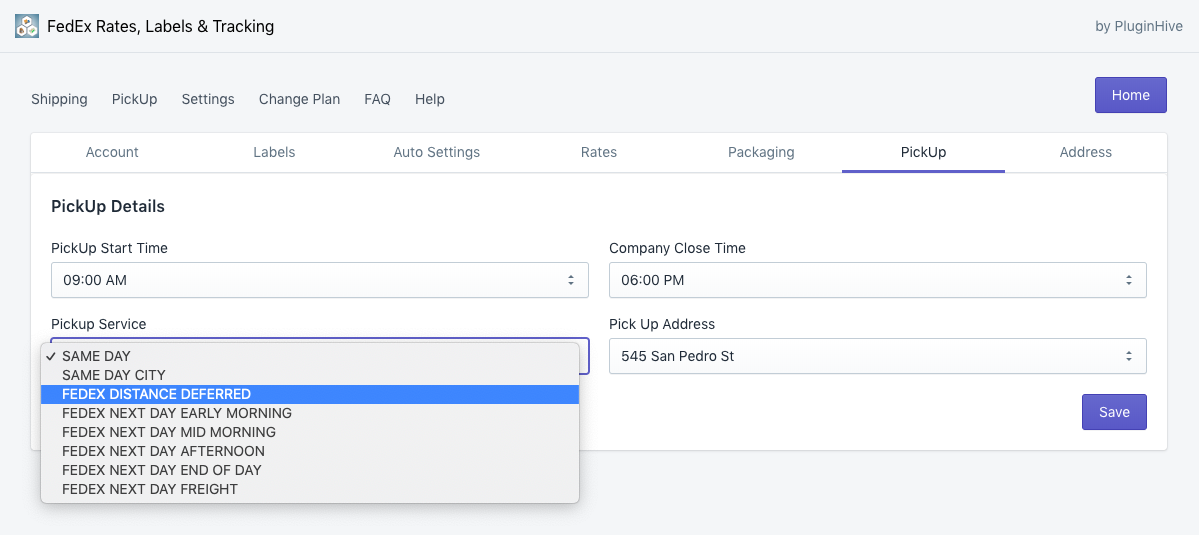Switch to the Account tab
This screenshot has height=535, width=1199.
pos(112,152)
